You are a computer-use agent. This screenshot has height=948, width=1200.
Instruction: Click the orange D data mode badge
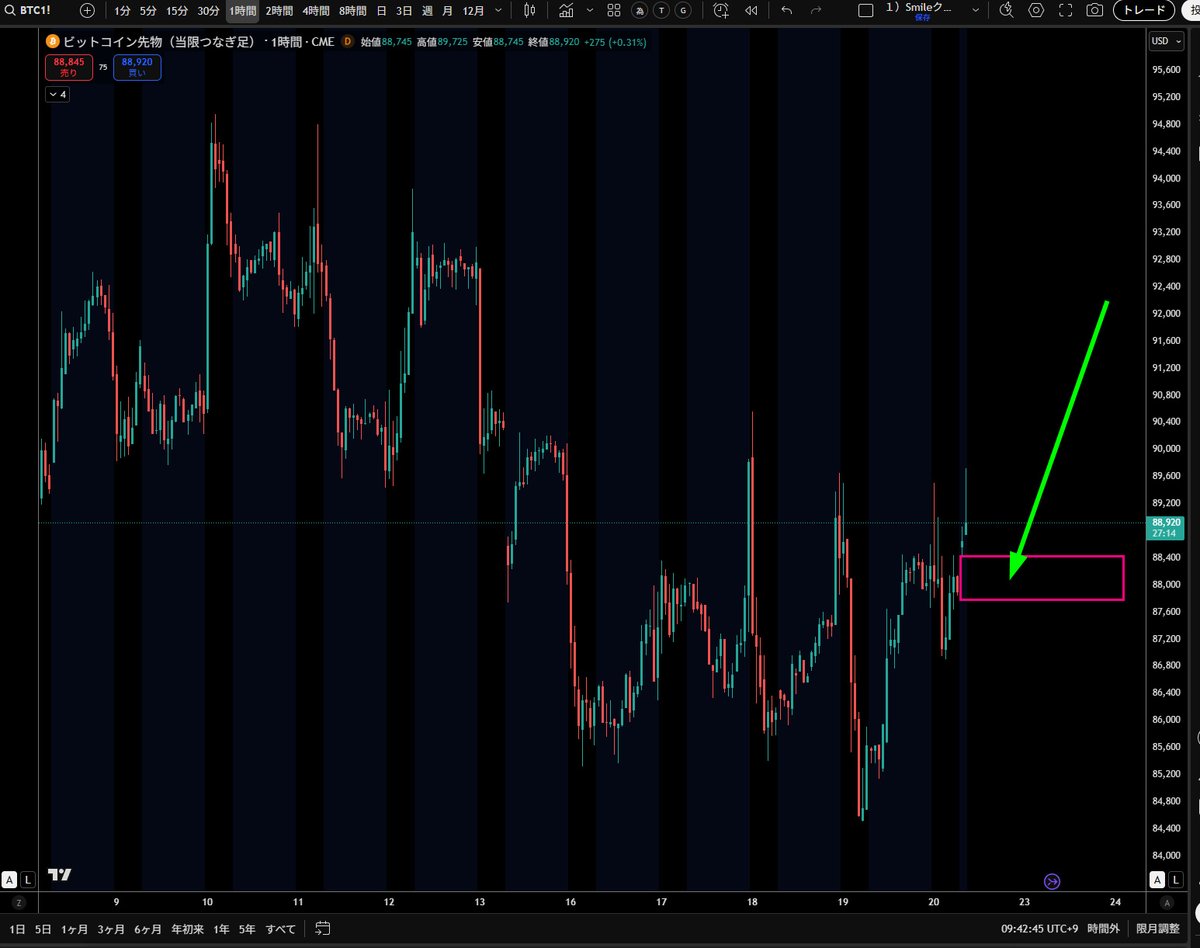coord(347,41)
